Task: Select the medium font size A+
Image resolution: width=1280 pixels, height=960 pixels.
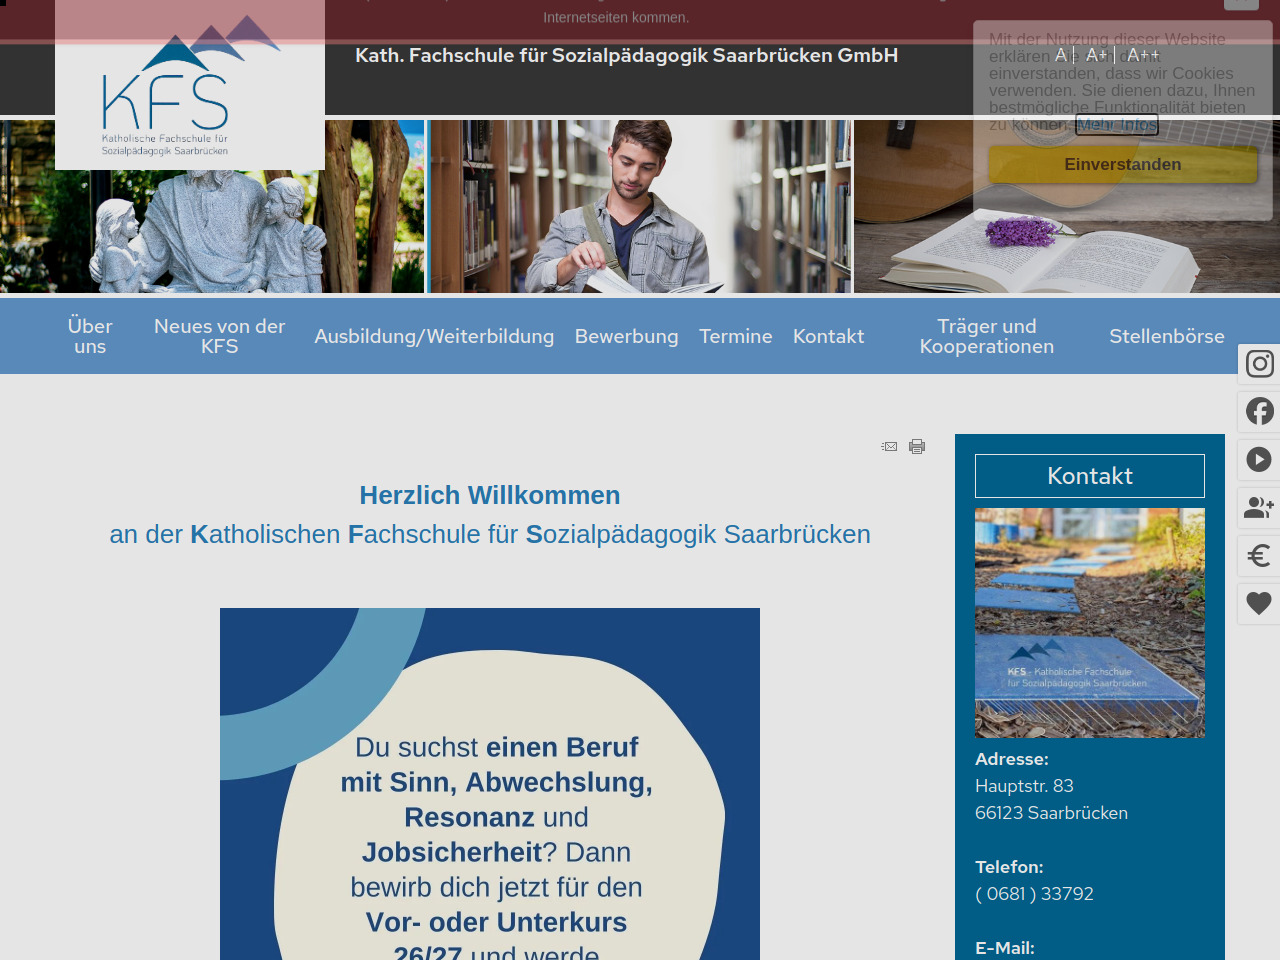Action: click(1097, 56)
